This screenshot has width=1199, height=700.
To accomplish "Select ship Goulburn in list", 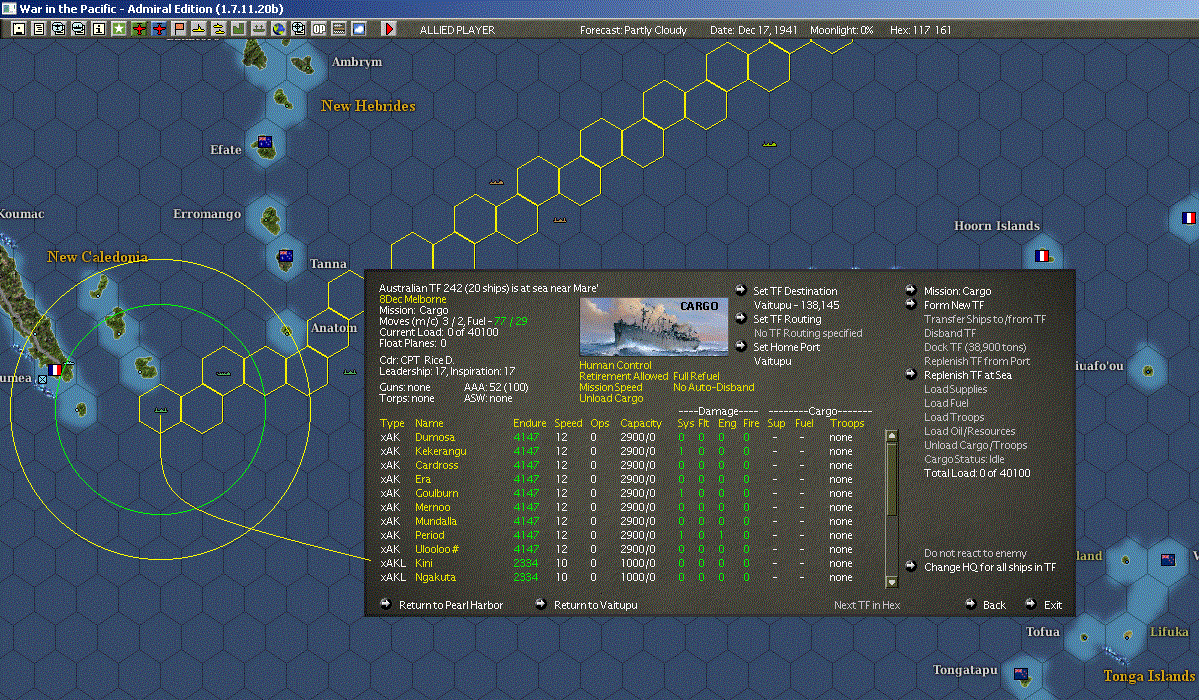I will click(x=437, y=493).
